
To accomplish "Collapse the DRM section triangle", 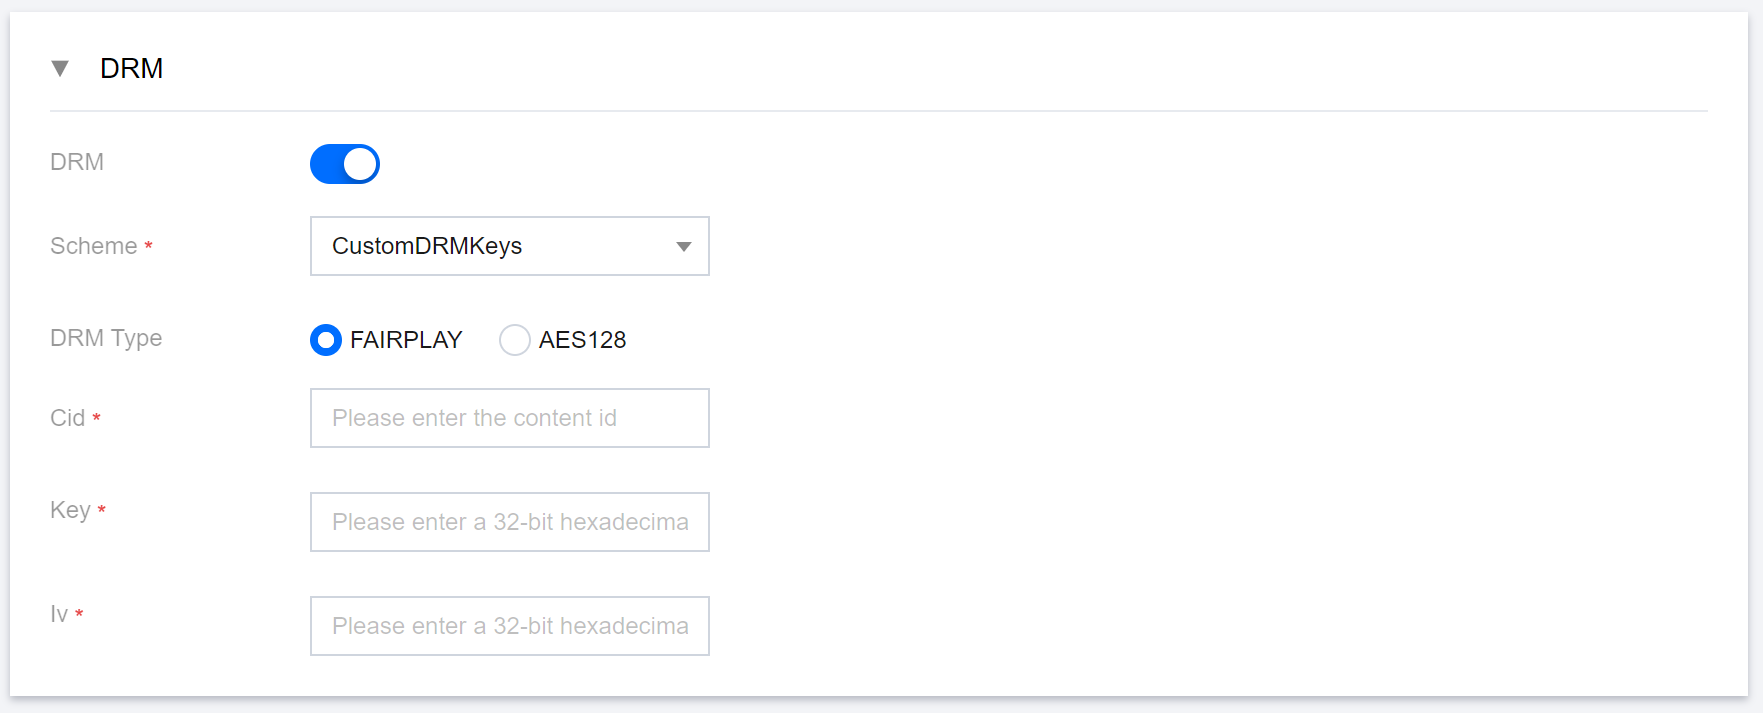I will point(60,68).
